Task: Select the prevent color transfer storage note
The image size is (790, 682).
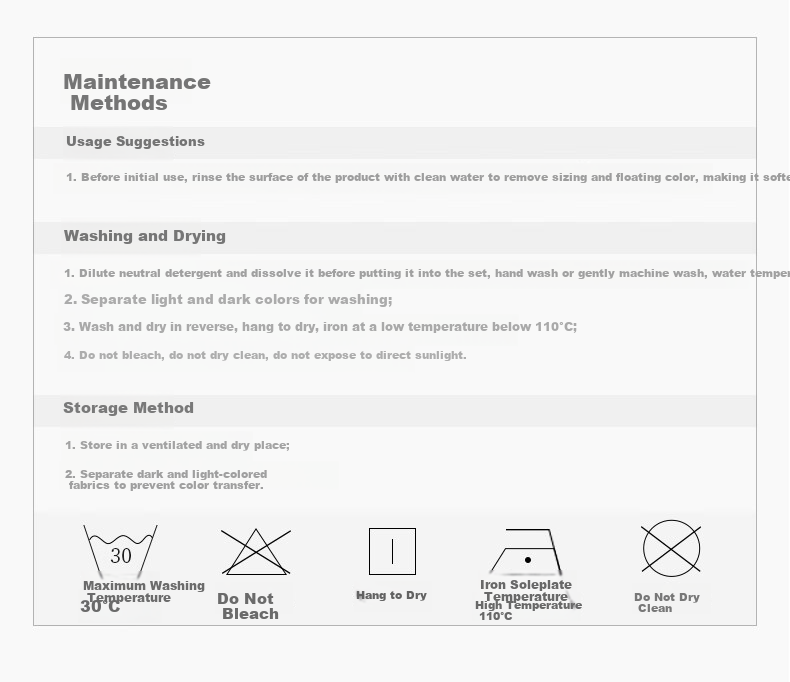Action: pyautogui.click(x=166, y=480)
